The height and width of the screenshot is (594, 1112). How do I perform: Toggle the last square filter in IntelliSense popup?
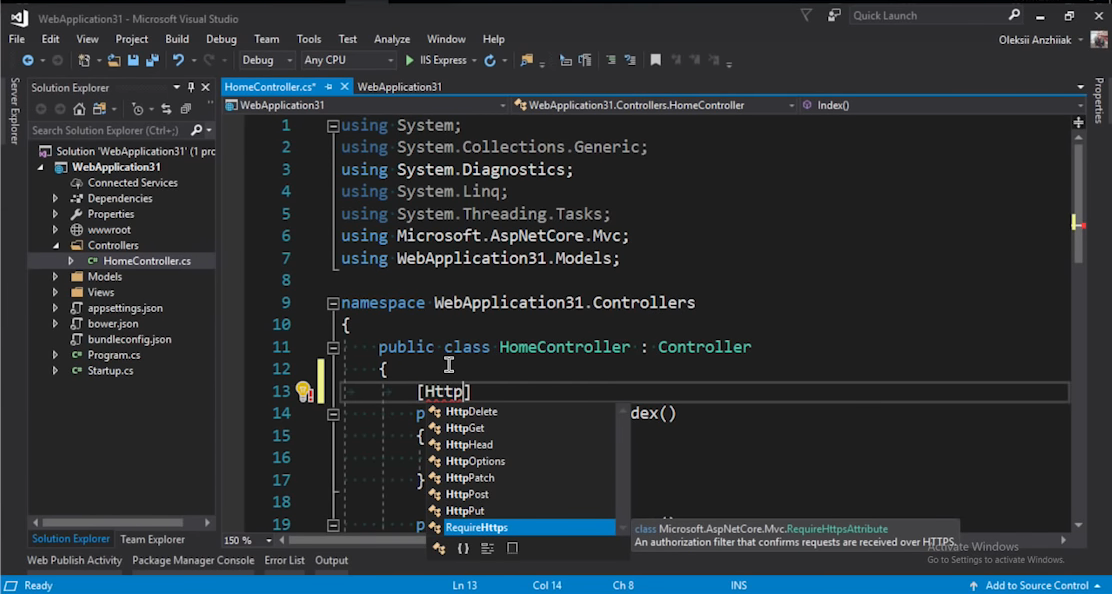pos(512,549)
